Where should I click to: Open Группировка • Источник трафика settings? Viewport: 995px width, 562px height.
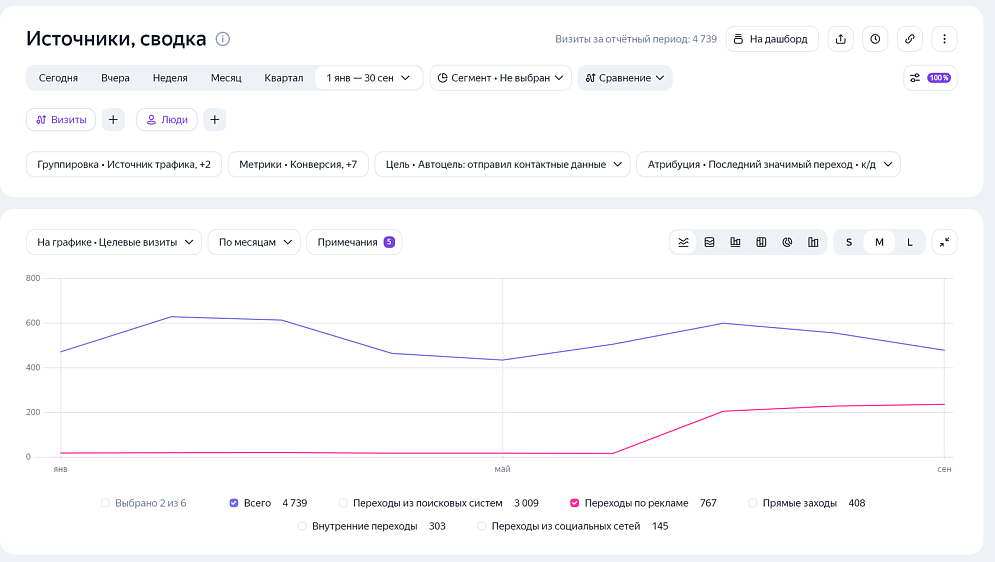[124, 164]
